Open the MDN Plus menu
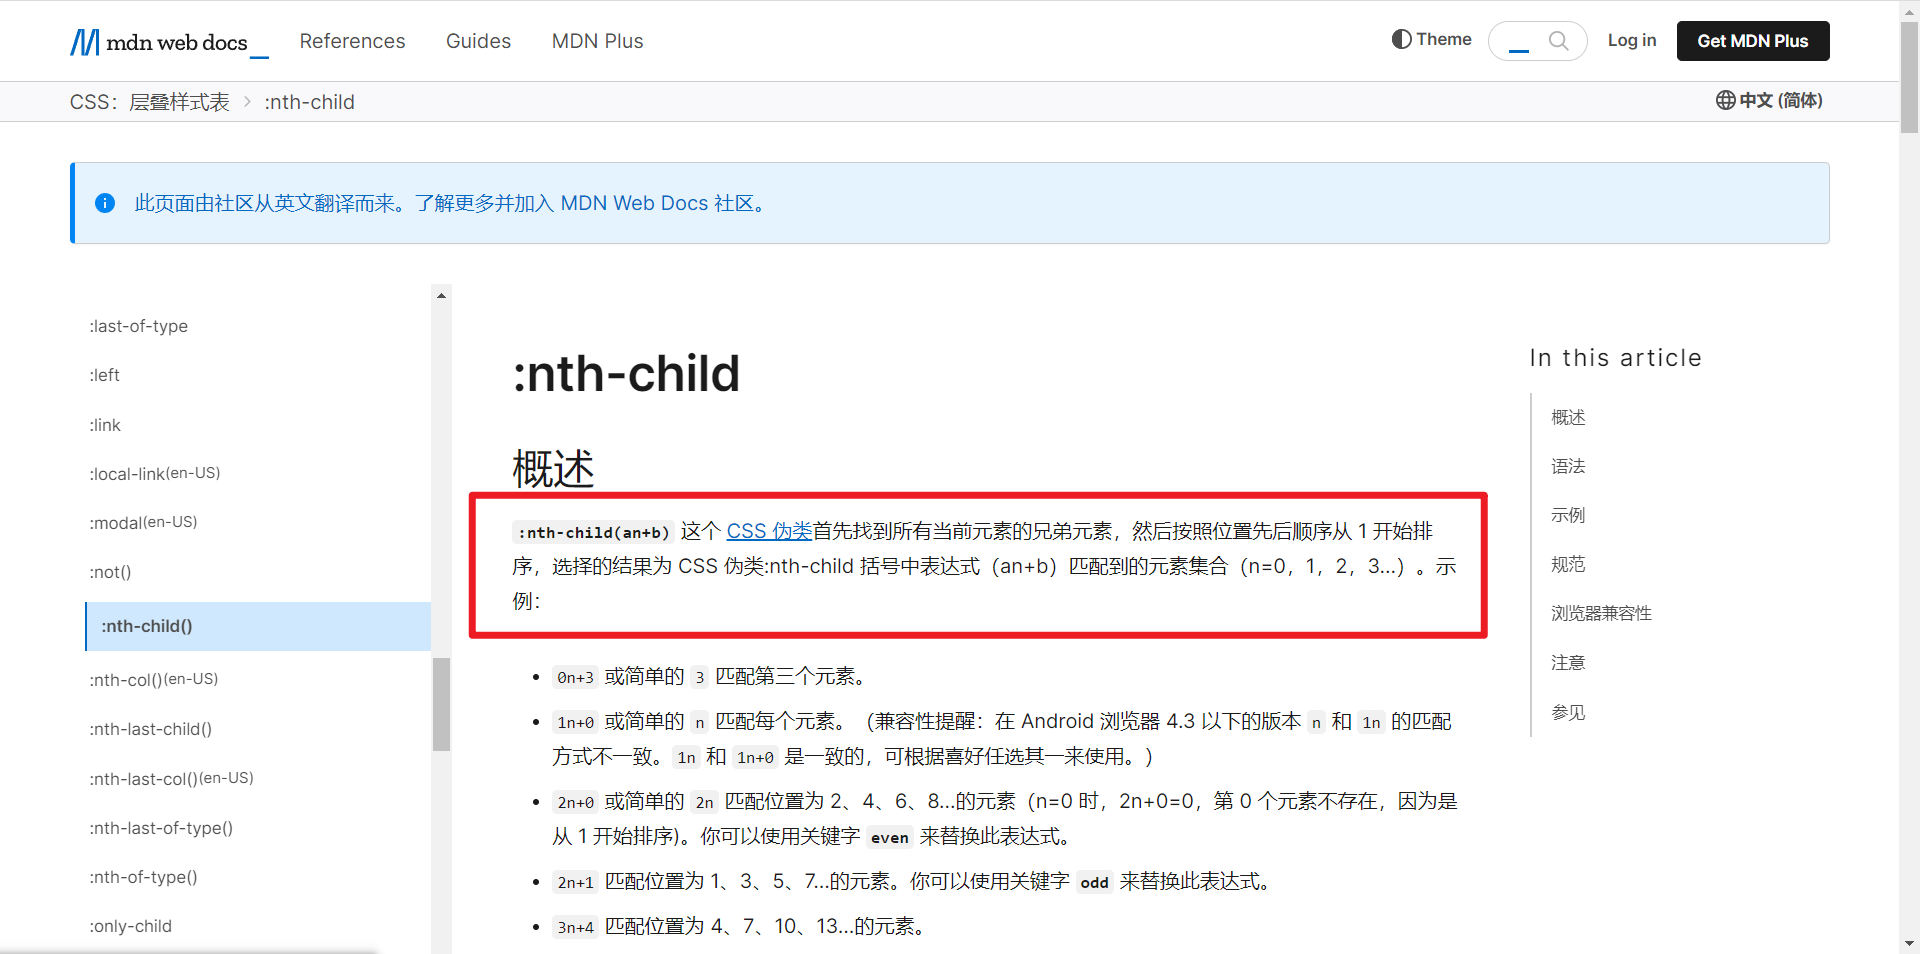The height and width of the screenshot is (954, 1920). (x=597, y=41)
